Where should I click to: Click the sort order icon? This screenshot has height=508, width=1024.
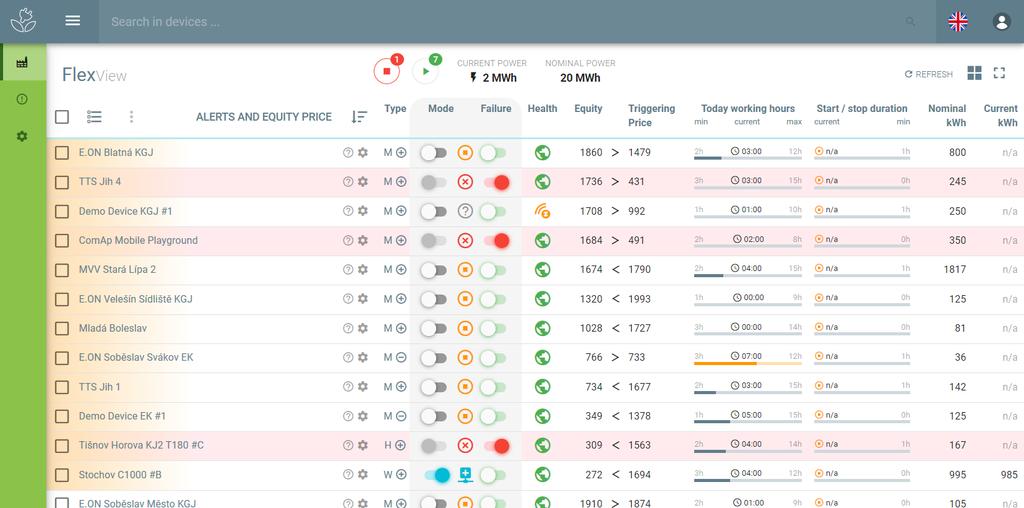(359, 116)
